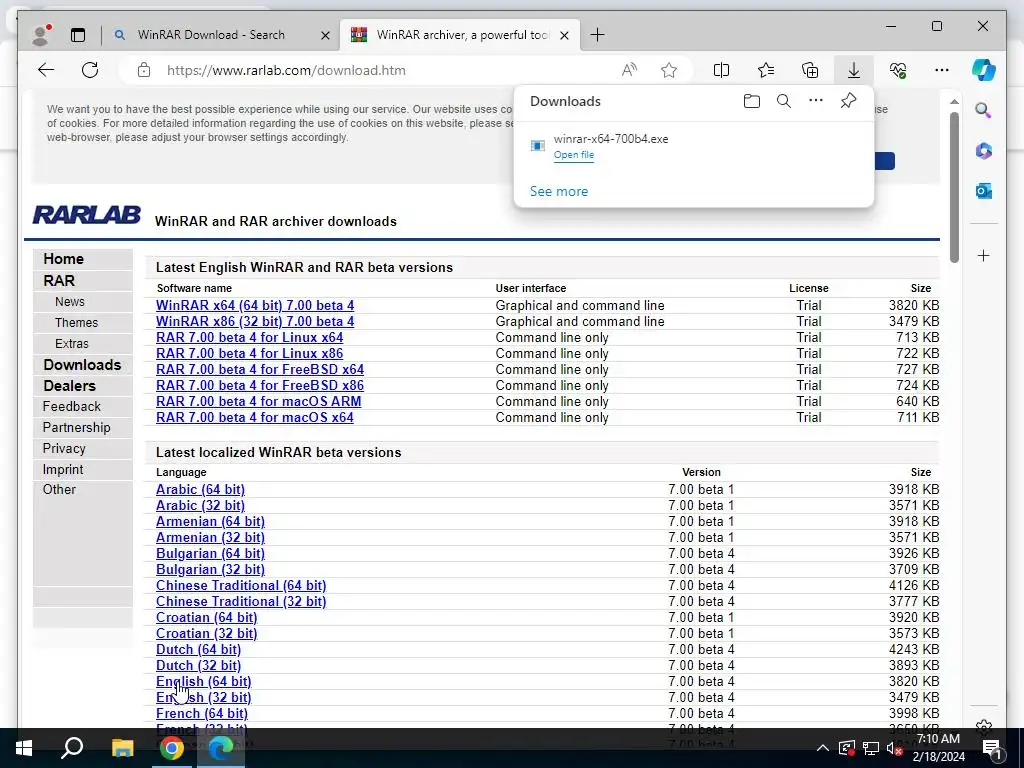Viewport: 1024px width, 768px height.
Task: Open News in site navigation
Action: coord(69,302)
